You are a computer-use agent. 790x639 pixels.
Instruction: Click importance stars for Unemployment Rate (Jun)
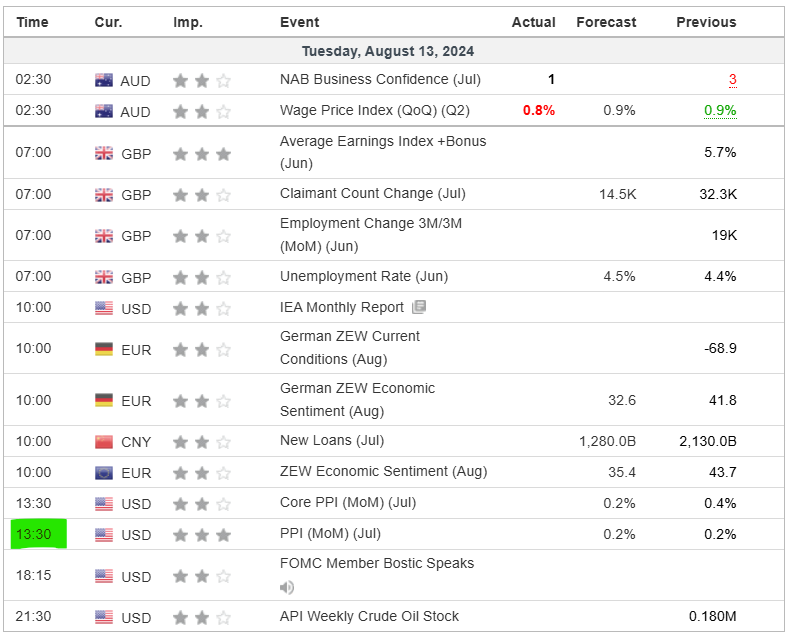click(x=202, y=277)
